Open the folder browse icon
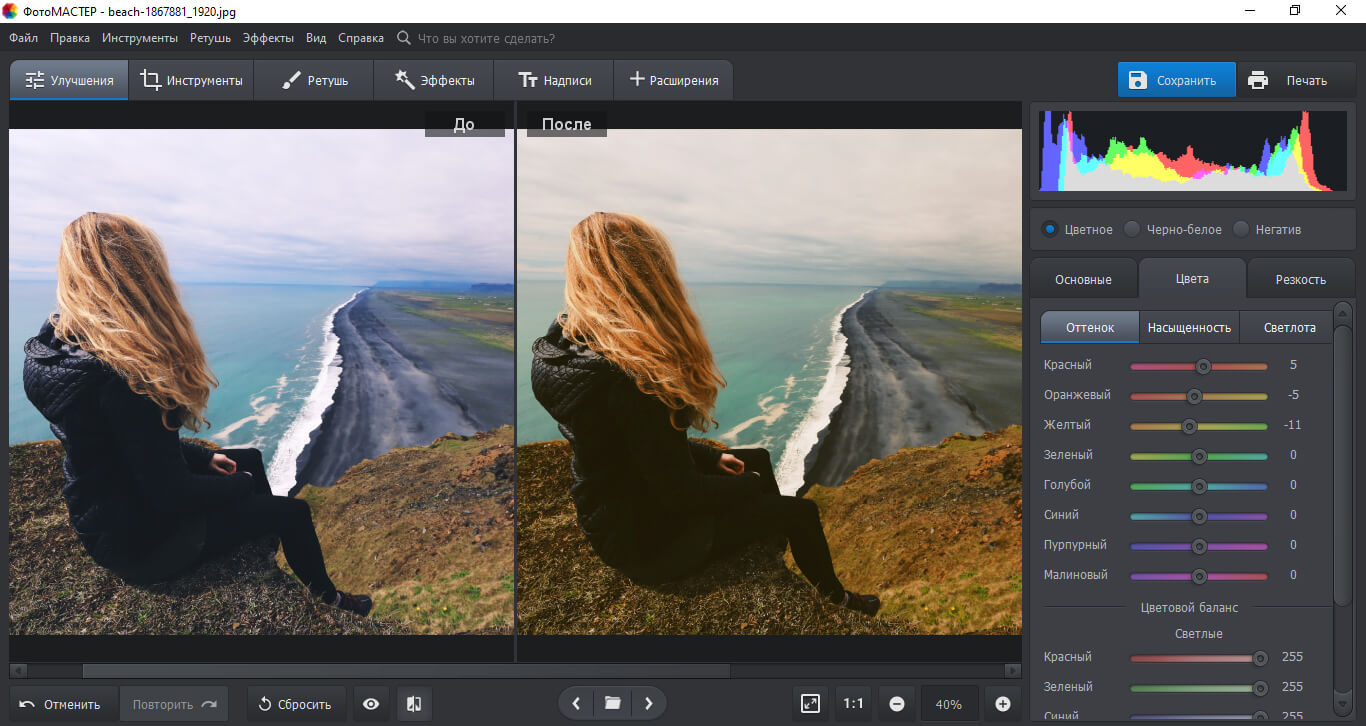This screenshot has width=1366, height=726. [613, 704]
